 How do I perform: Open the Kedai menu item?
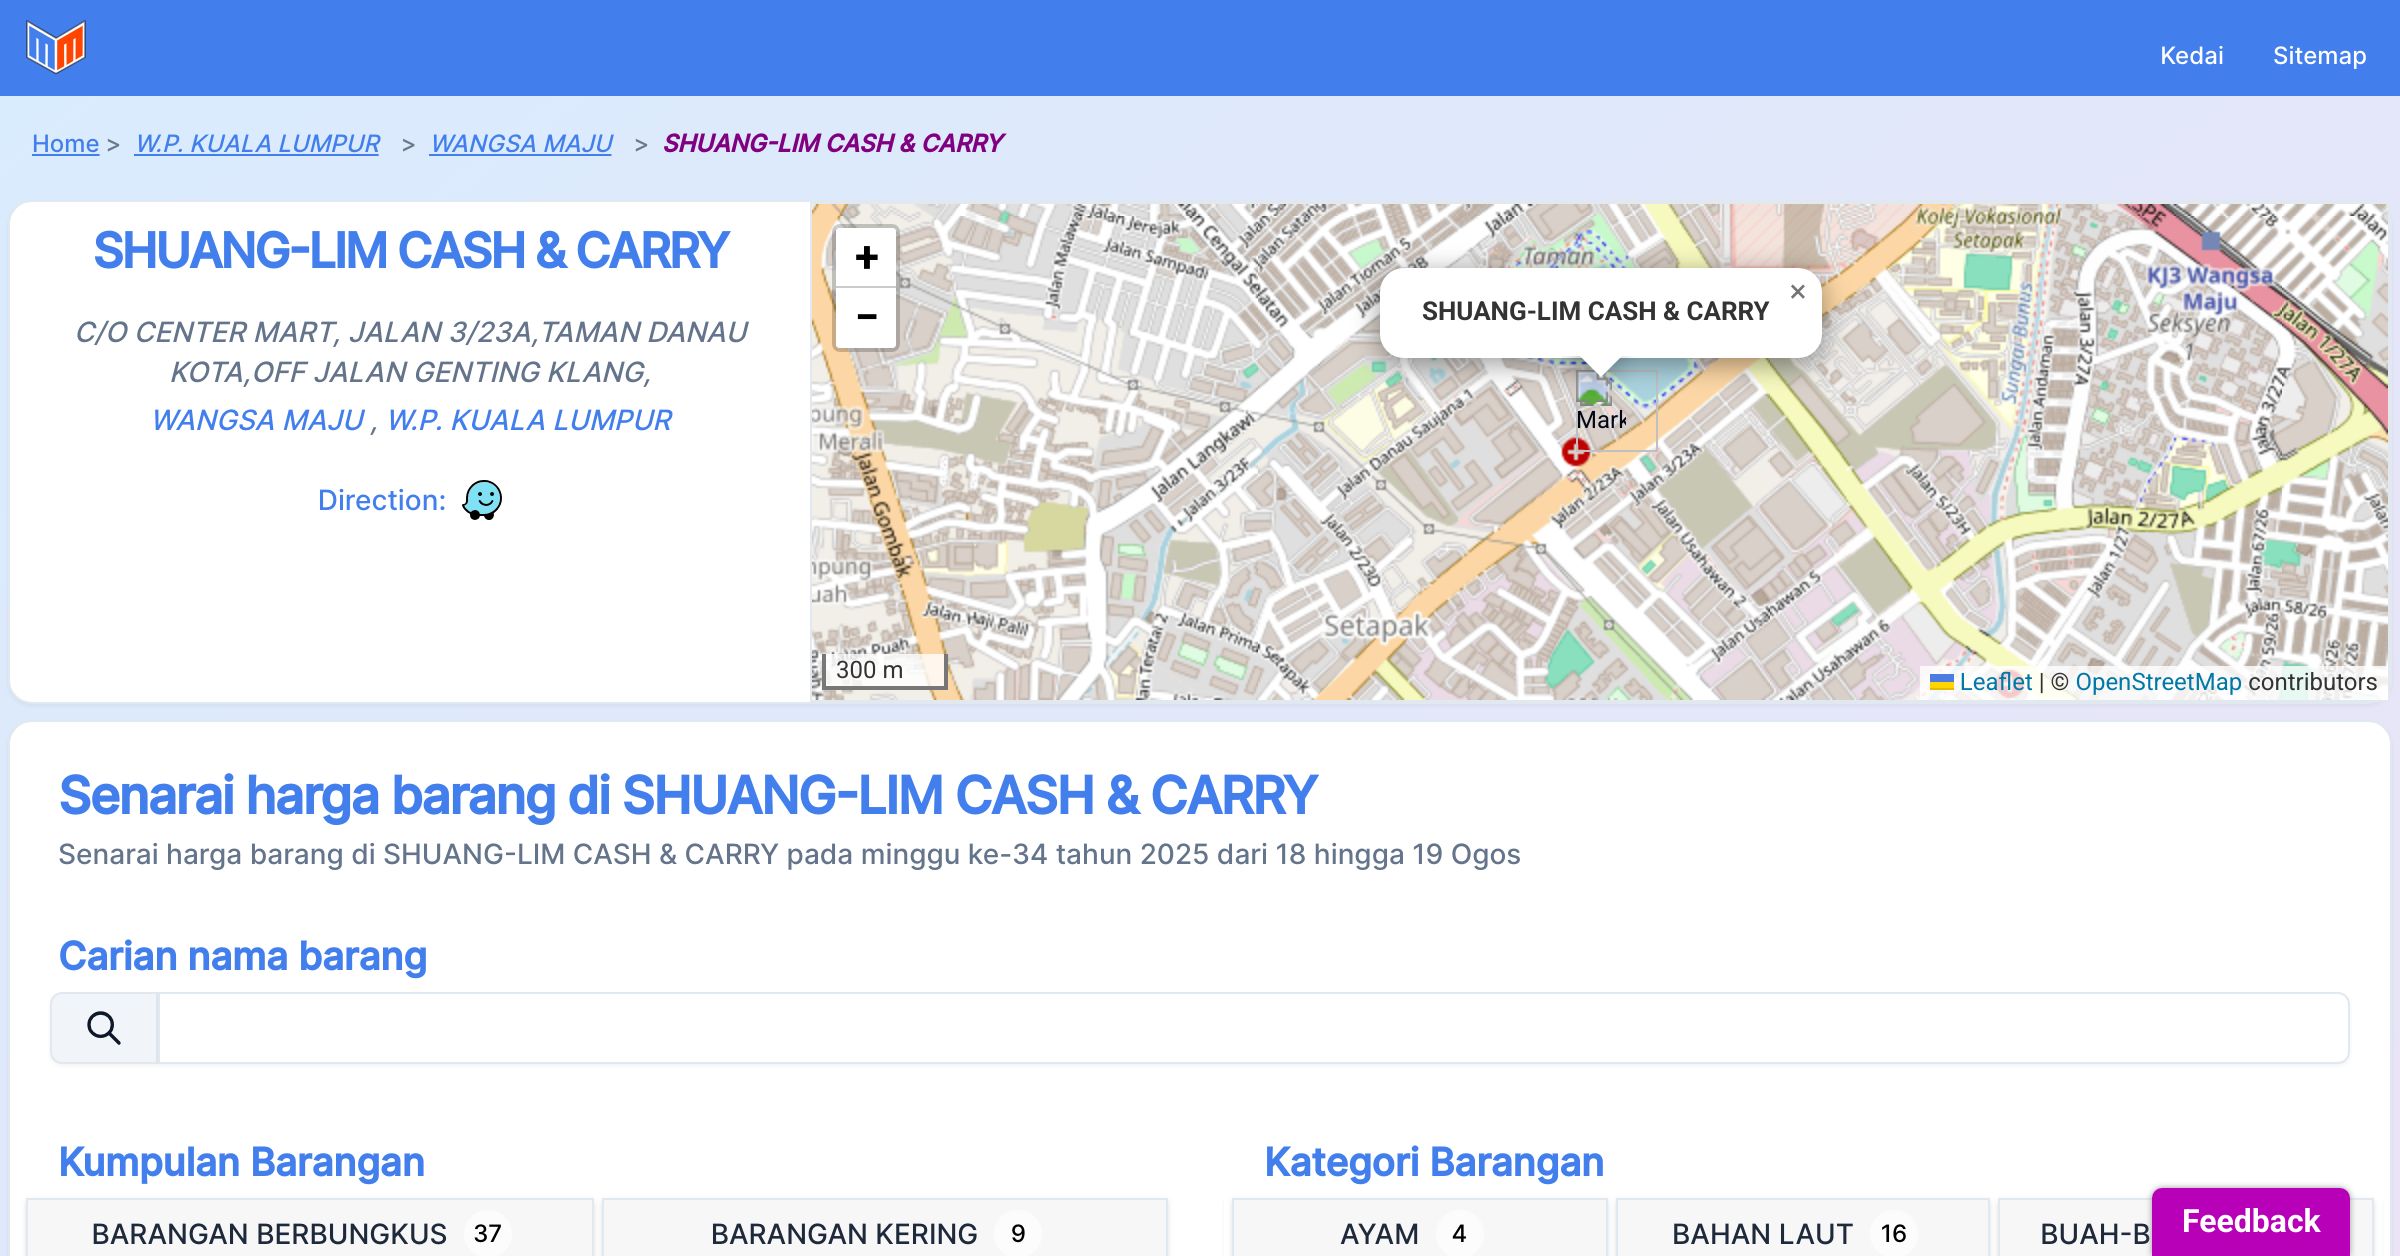2191,55
